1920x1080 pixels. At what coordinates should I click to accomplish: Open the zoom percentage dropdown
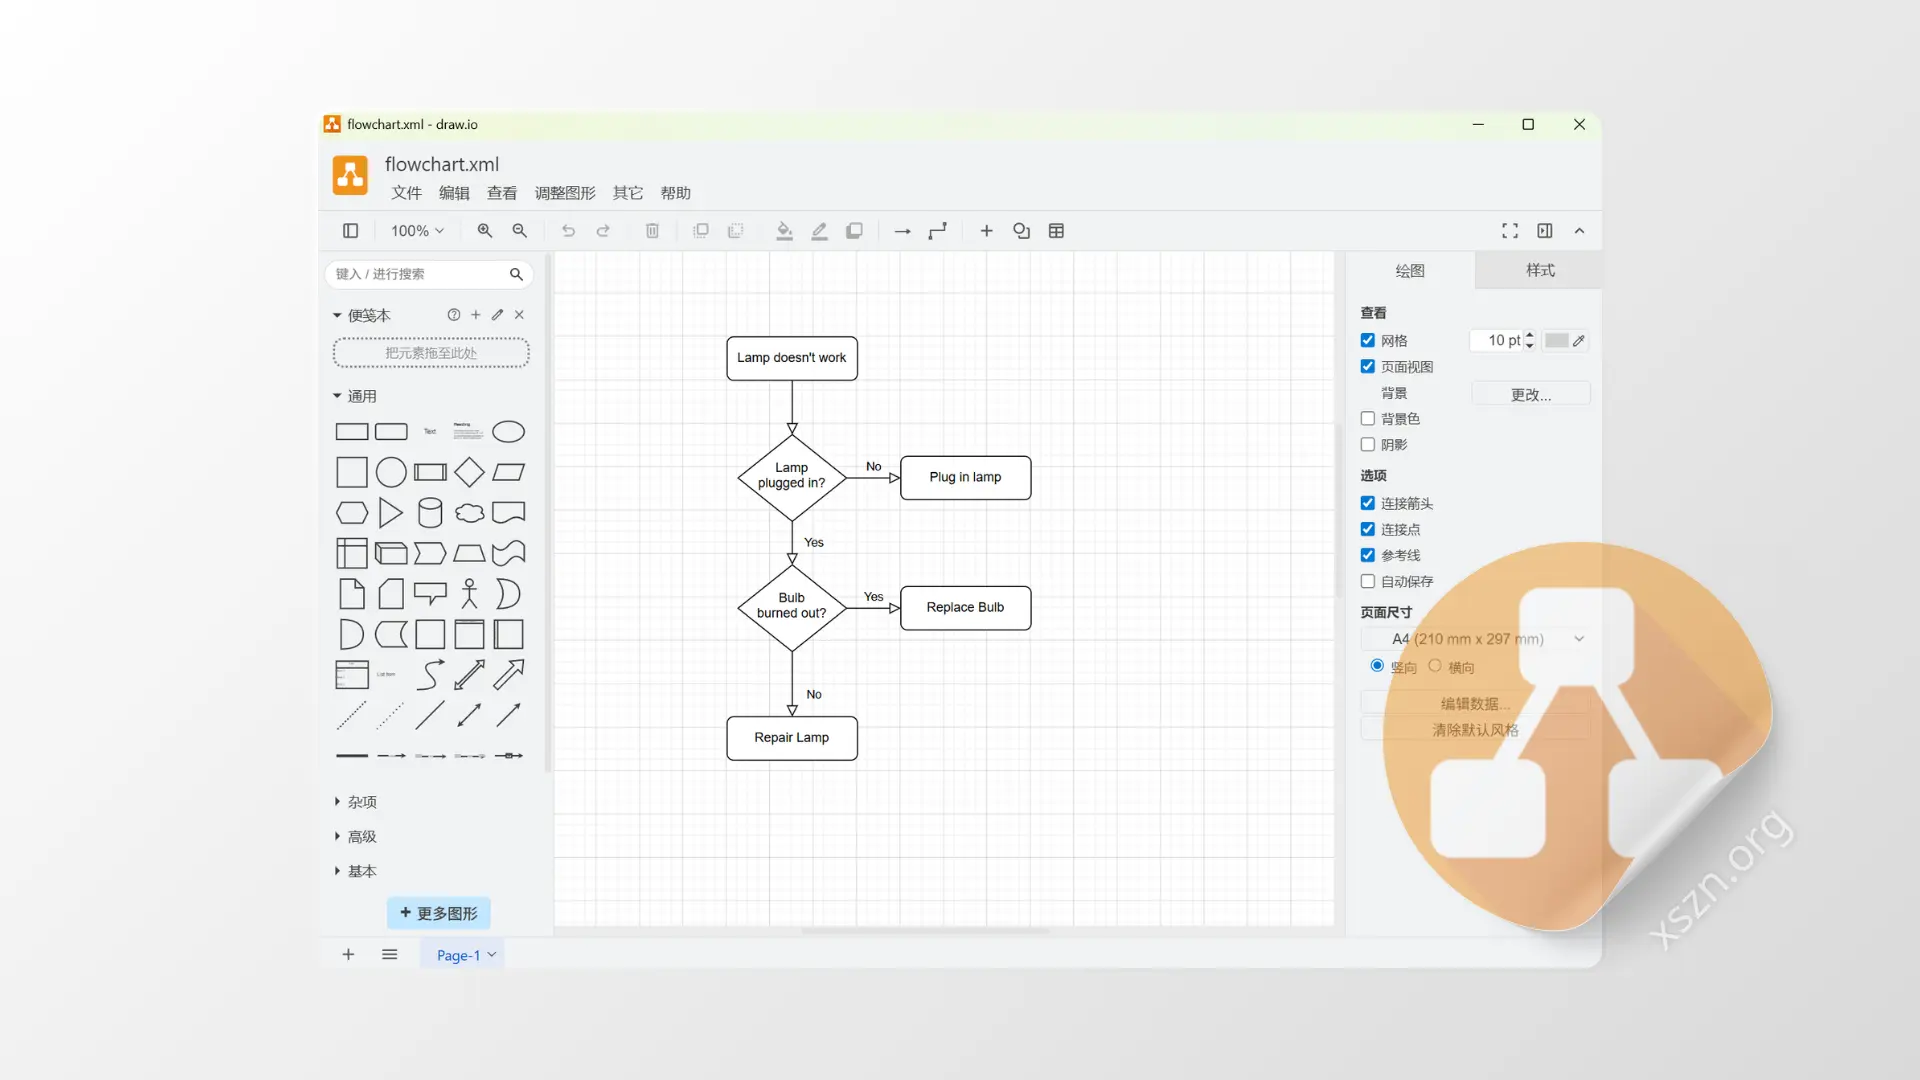point(417,231)
